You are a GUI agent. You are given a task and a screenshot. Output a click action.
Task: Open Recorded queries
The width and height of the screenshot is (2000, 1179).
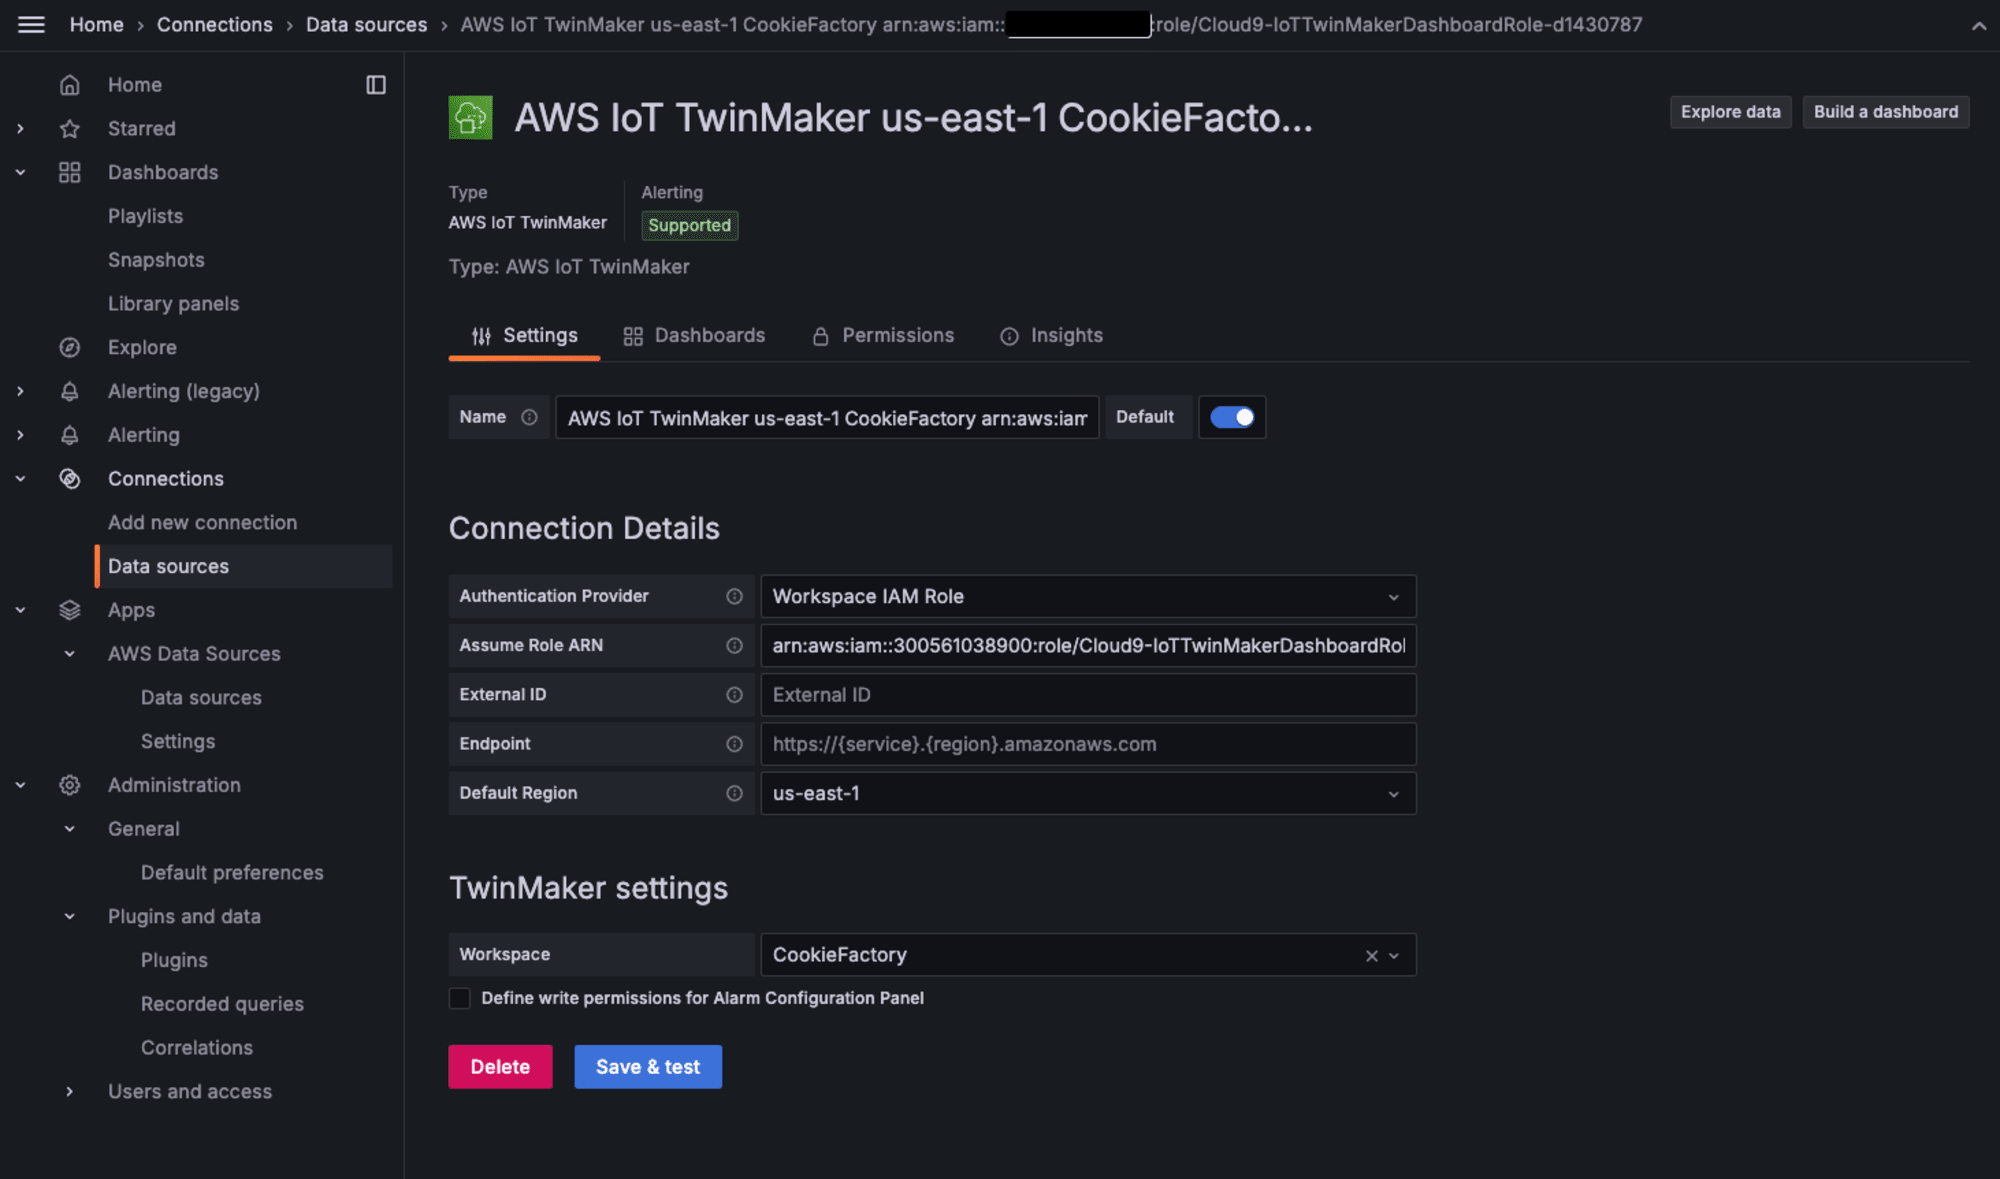click(x=222, y=1004)
